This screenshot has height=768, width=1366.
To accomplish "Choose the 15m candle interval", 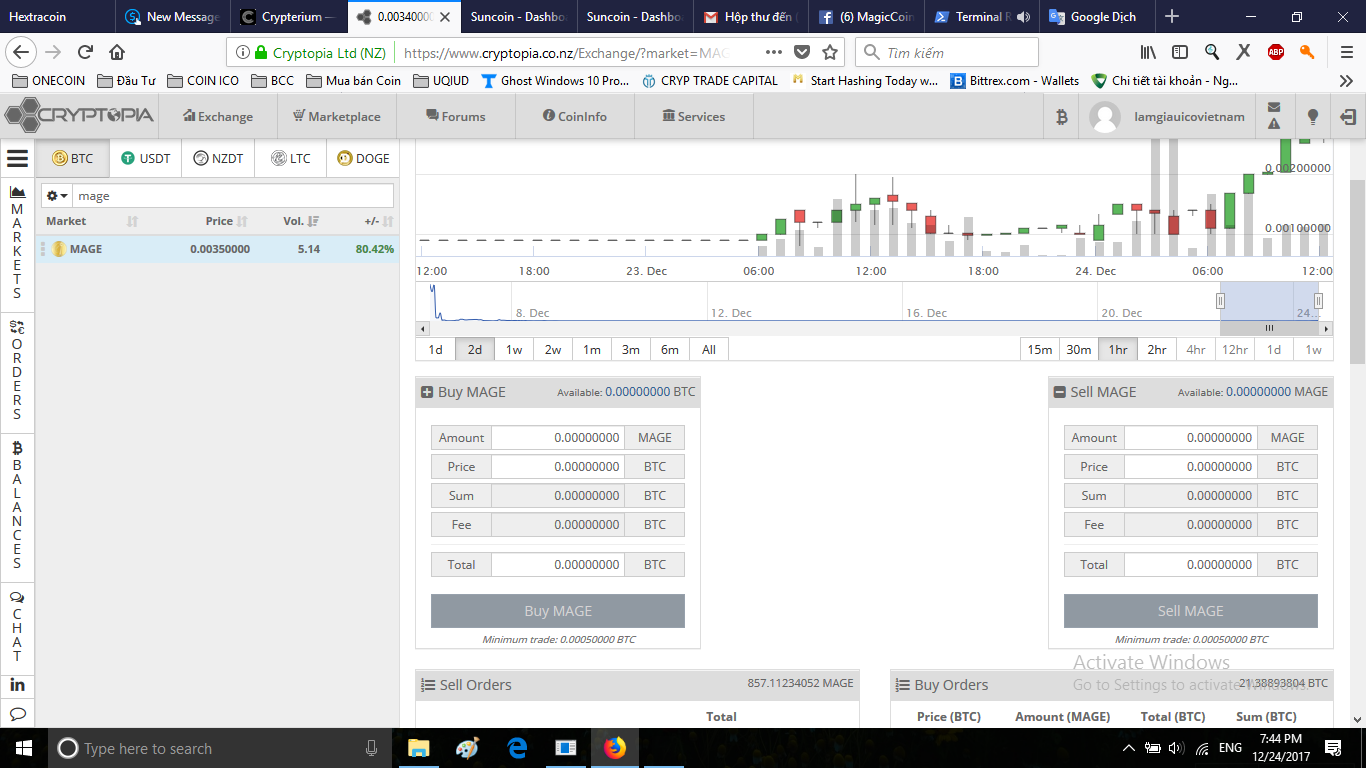I will point(1040,349).
